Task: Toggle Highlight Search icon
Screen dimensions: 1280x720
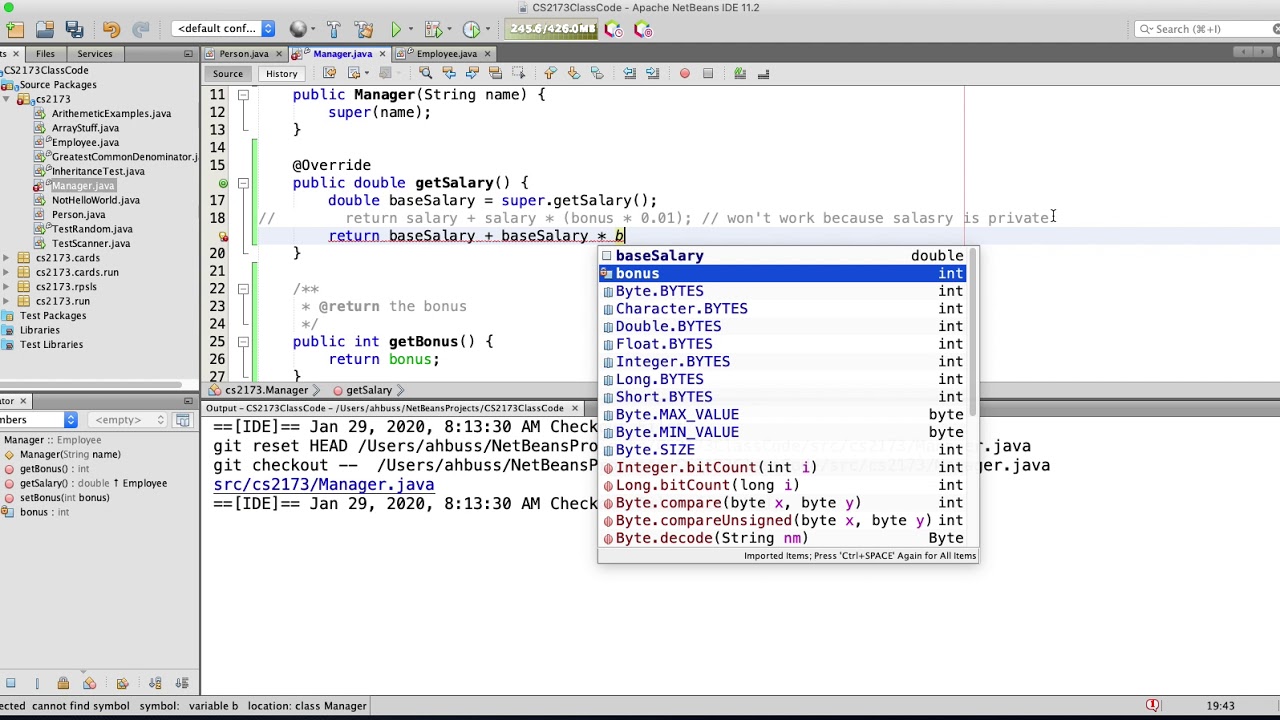Action: [494, 73]
